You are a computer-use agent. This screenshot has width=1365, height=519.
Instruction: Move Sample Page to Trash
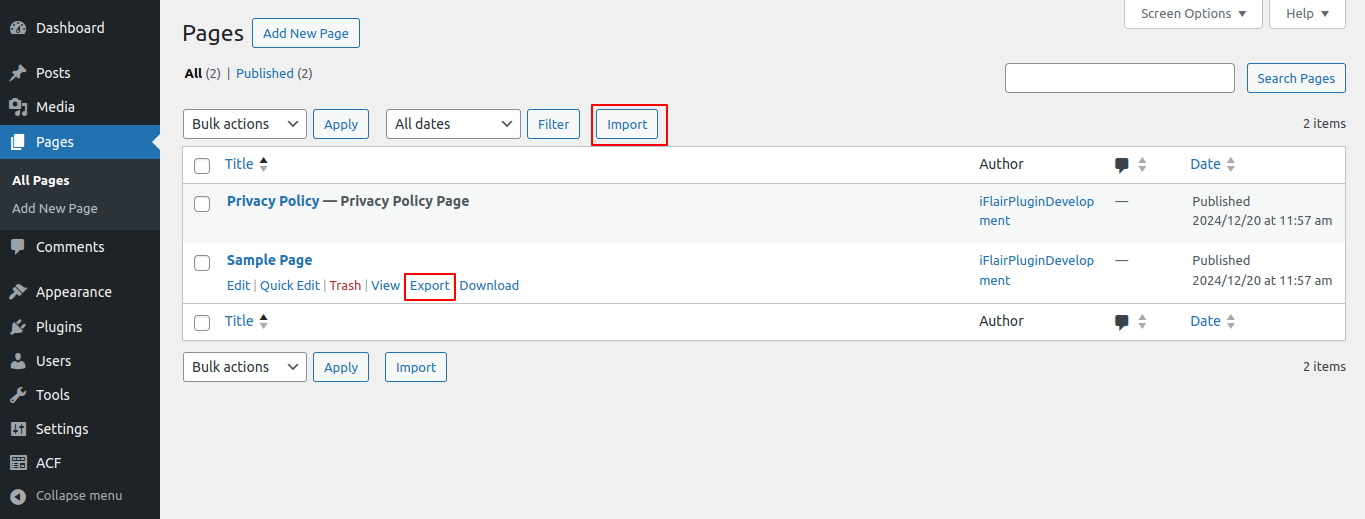coord(345,286)
